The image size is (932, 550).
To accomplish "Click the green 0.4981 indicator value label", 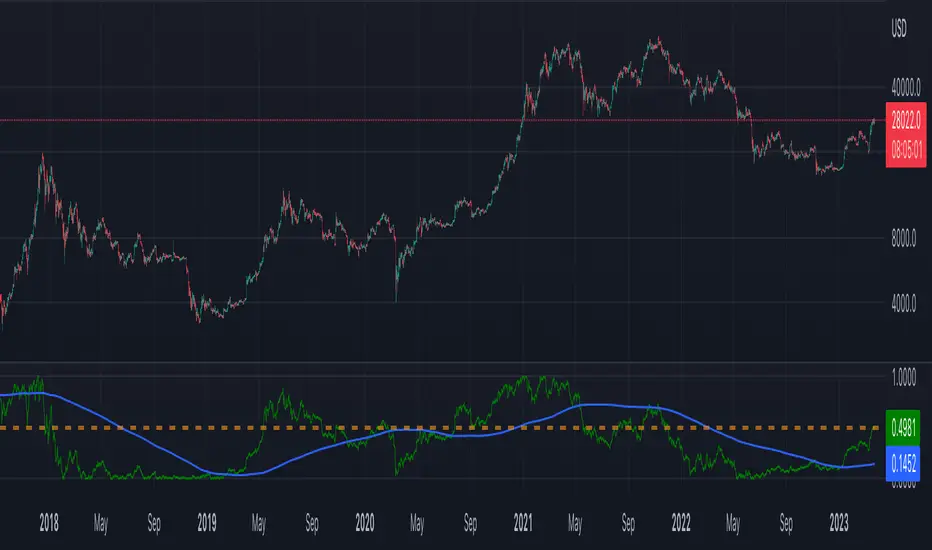I will (x=903, y=428).
